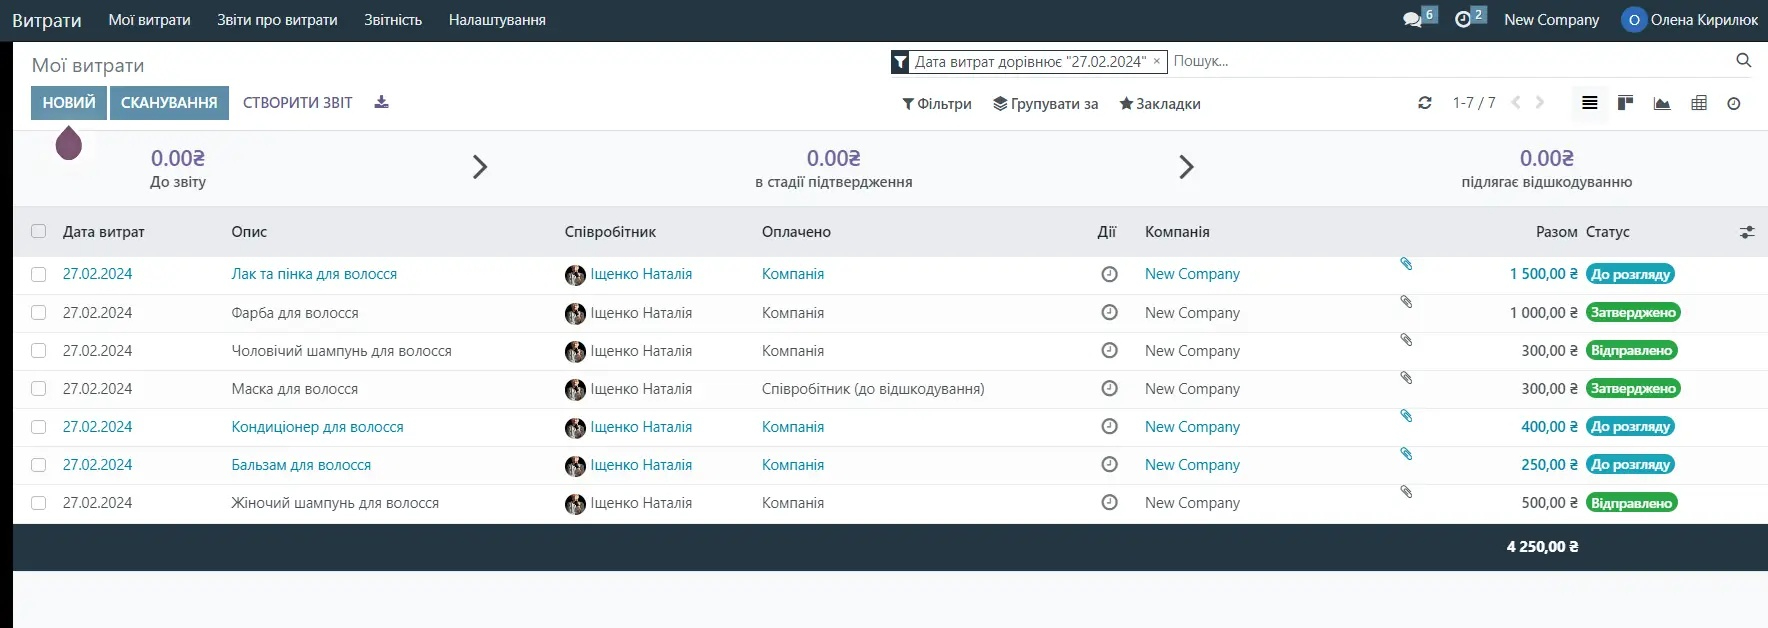The height and width of the screenshot is (628, 1768).
Task: Tick checkbox for Фарба для волосся row
Action: 39,313
